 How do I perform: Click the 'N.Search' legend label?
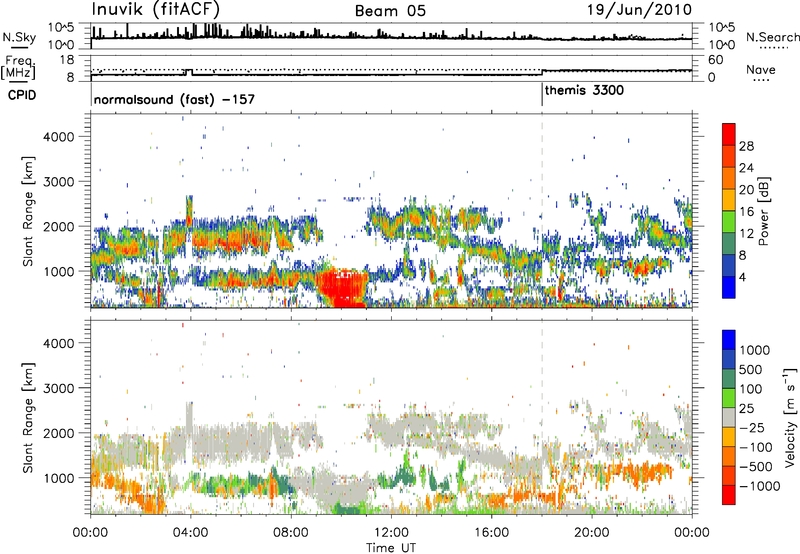772,37
